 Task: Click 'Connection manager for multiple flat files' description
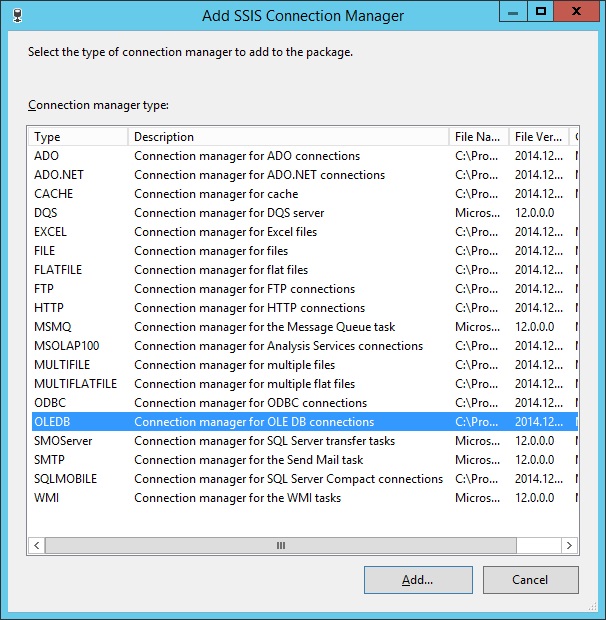pos(245,384)
